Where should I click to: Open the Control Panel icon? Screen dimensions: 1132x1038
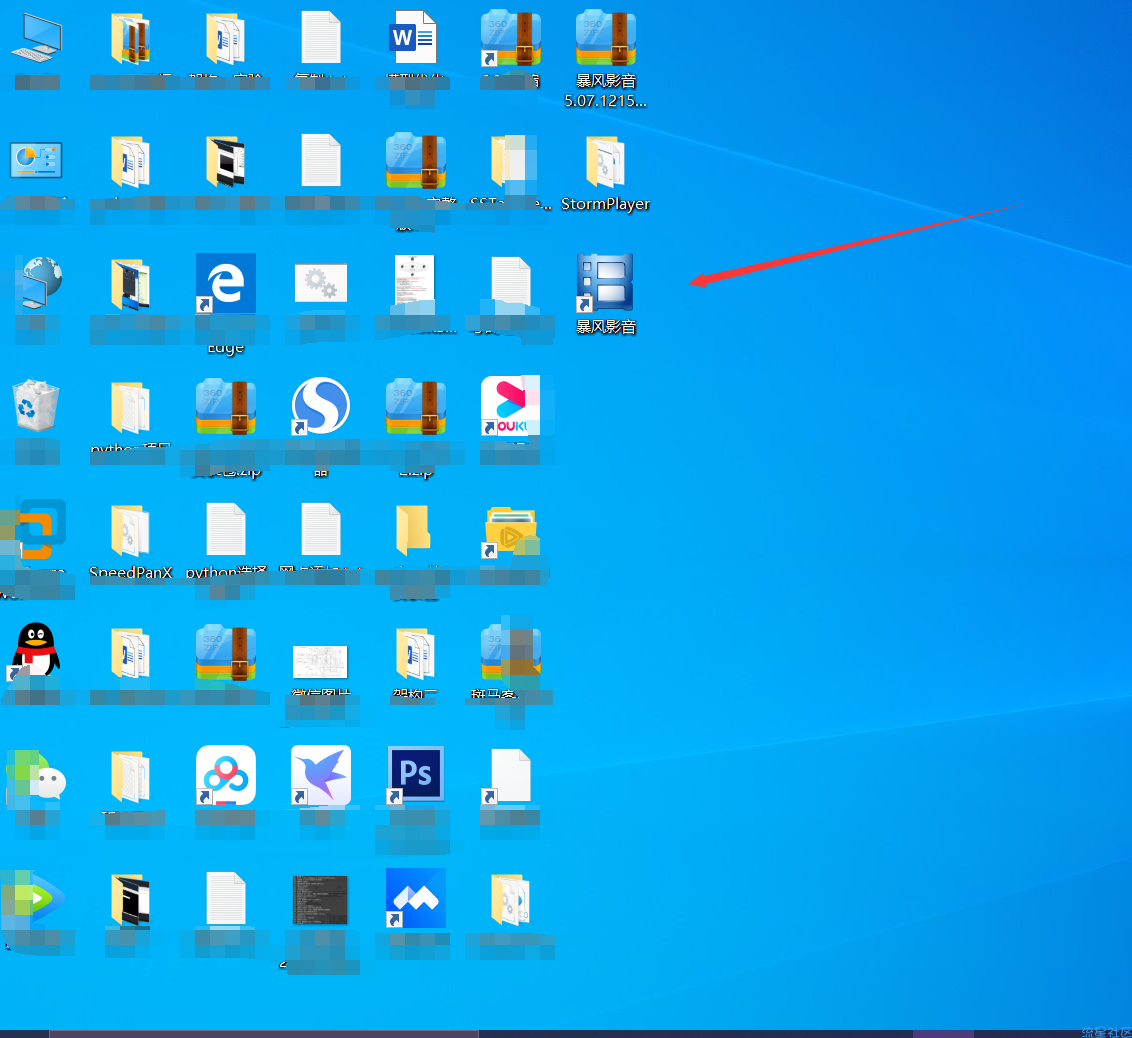pos(36,160)
